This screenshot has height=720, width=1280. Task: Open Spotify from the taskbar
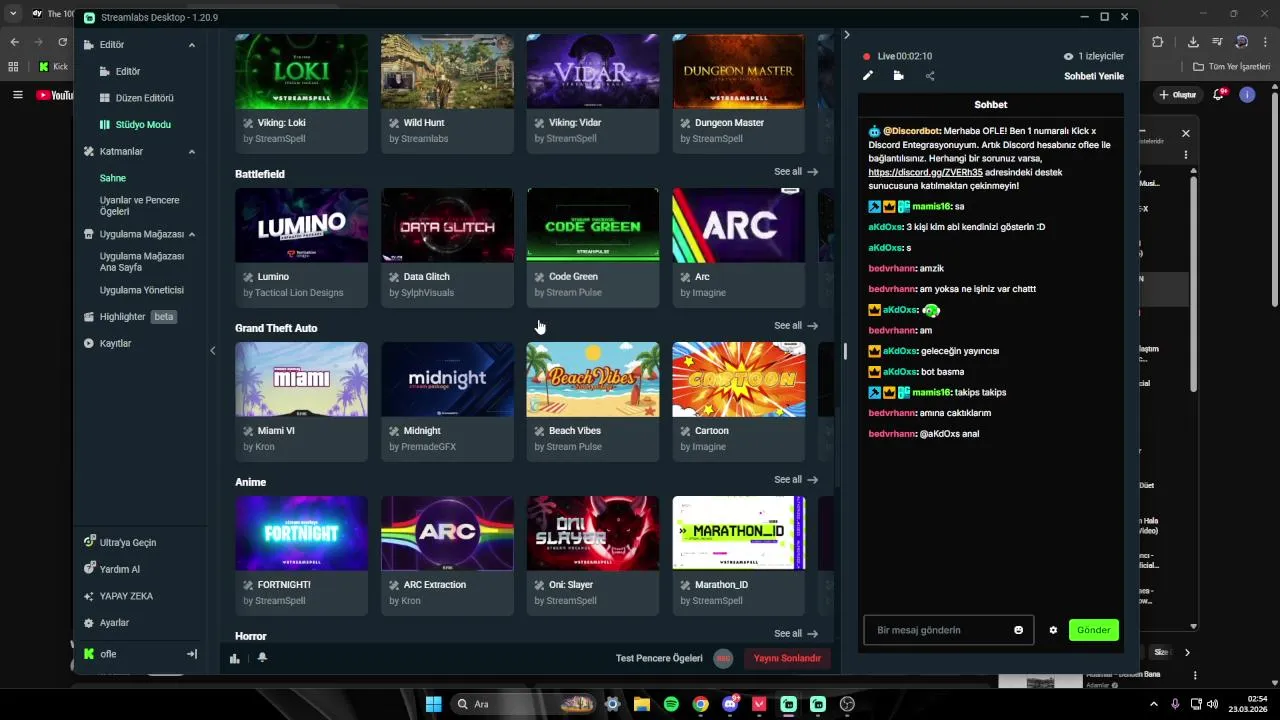[x=671, y=704]
